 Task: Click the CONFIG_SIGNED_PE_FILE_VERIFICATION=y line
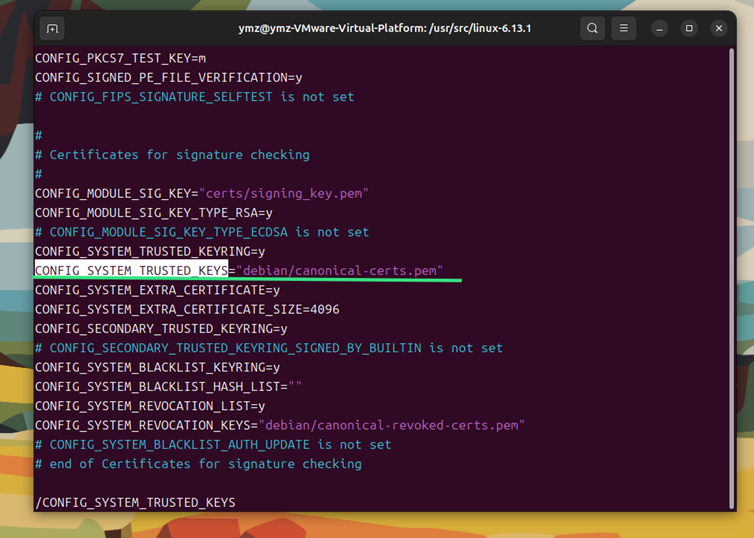168,77
